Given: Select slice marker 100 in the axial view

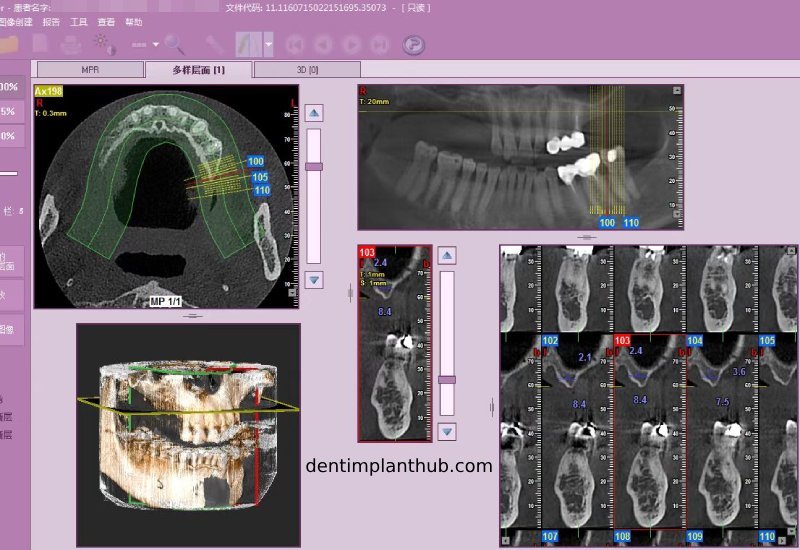Looking at the screenshot, I should [x=256, y=161].
